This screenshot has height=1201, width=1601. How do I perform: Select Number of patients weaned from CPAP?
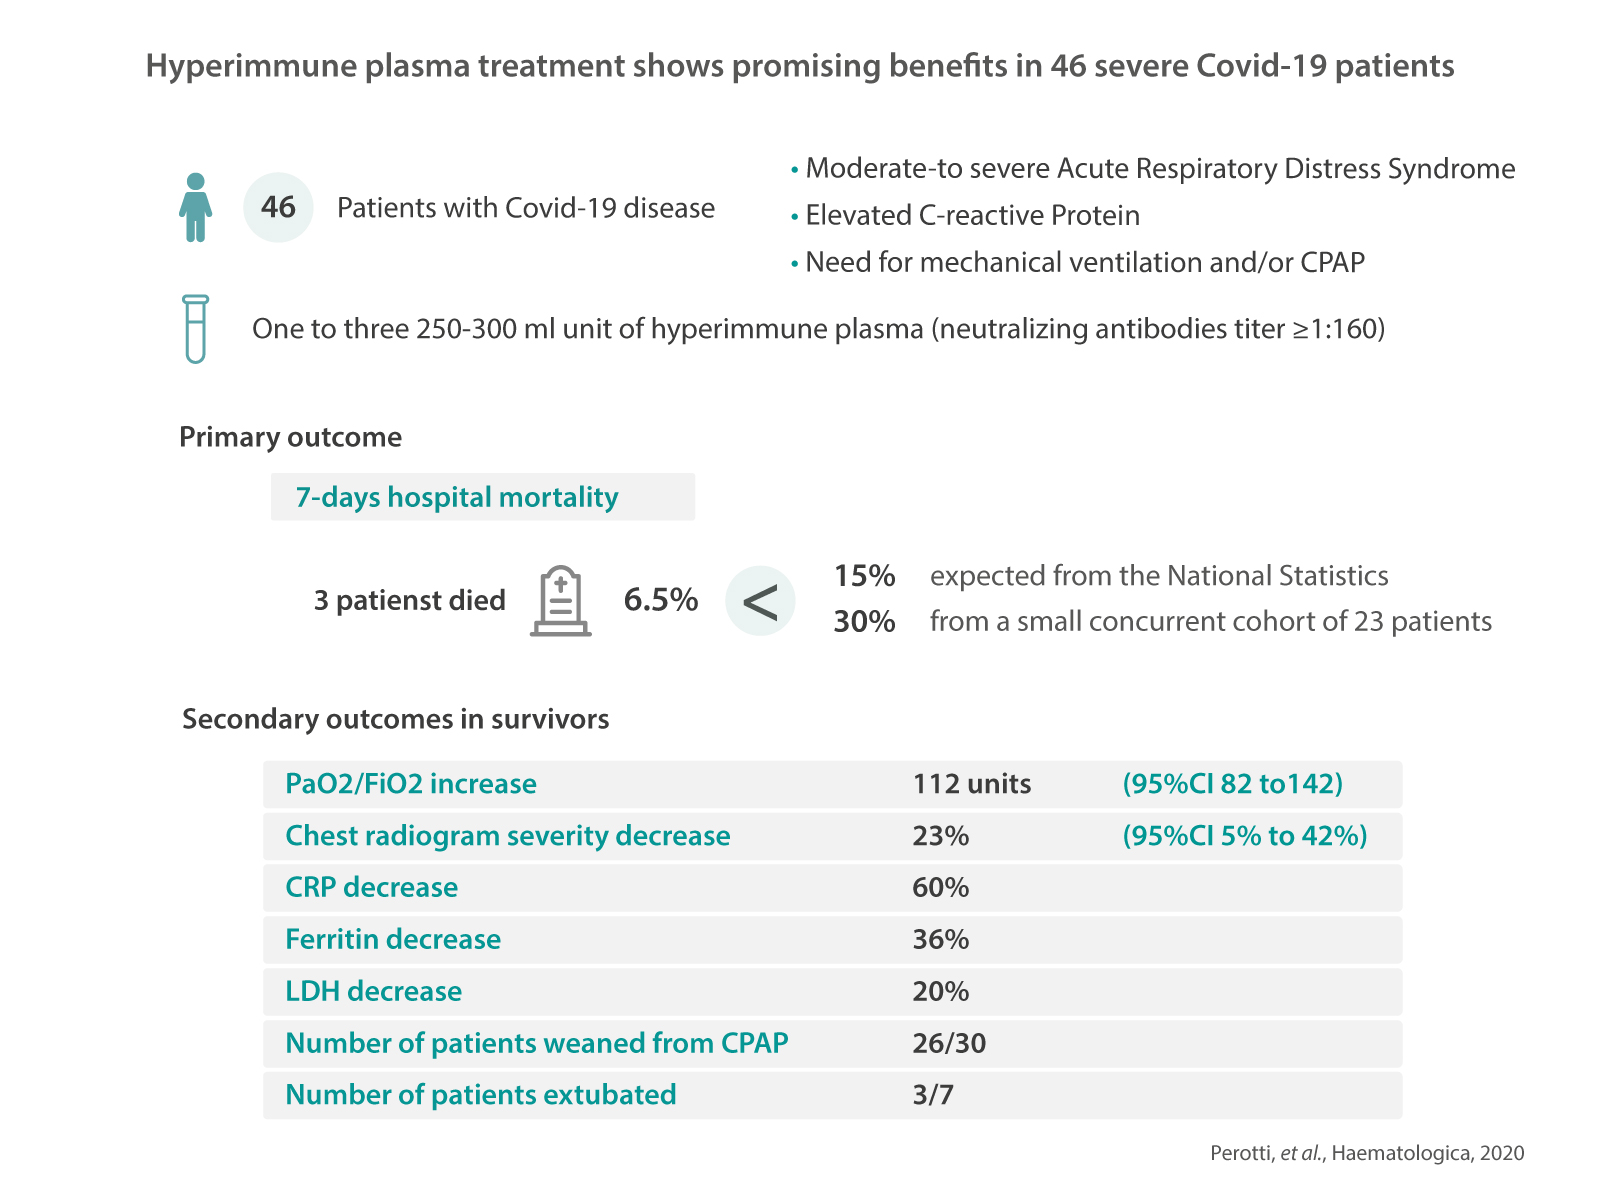[537, 1044]
